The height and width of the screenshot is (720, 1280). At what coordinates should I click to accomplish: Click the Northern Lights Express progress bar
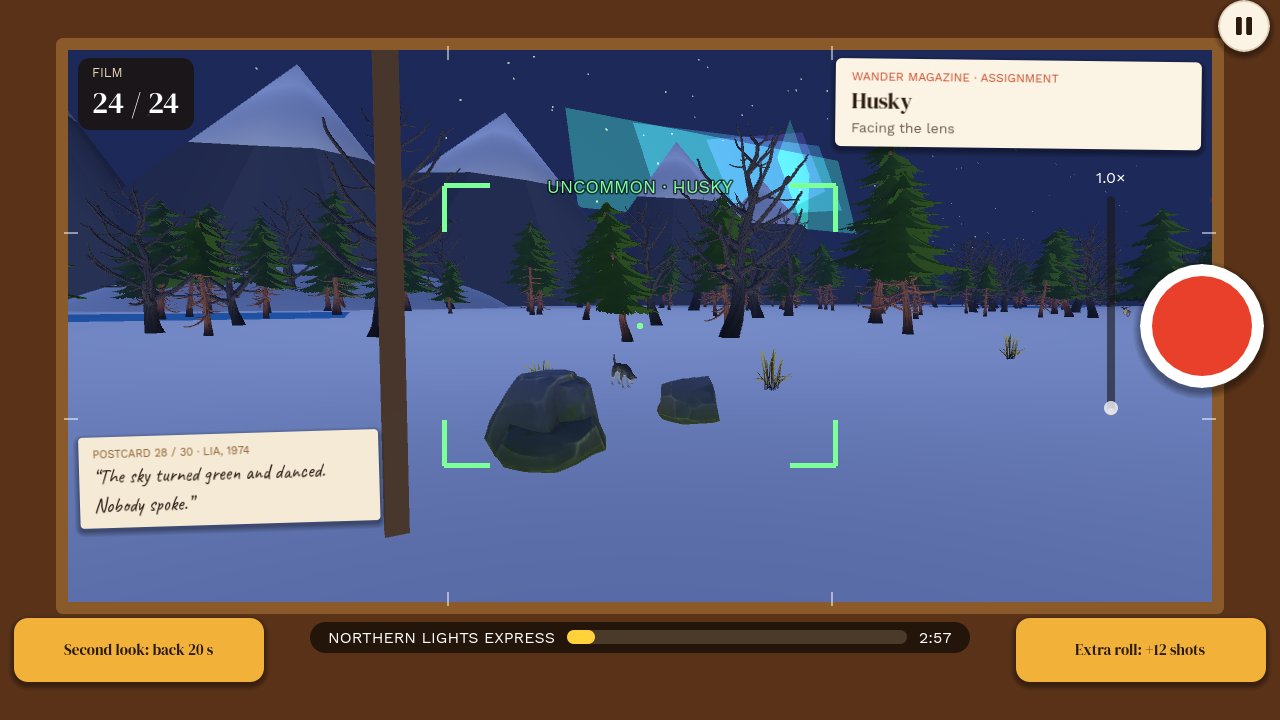[x=737, y=637]
